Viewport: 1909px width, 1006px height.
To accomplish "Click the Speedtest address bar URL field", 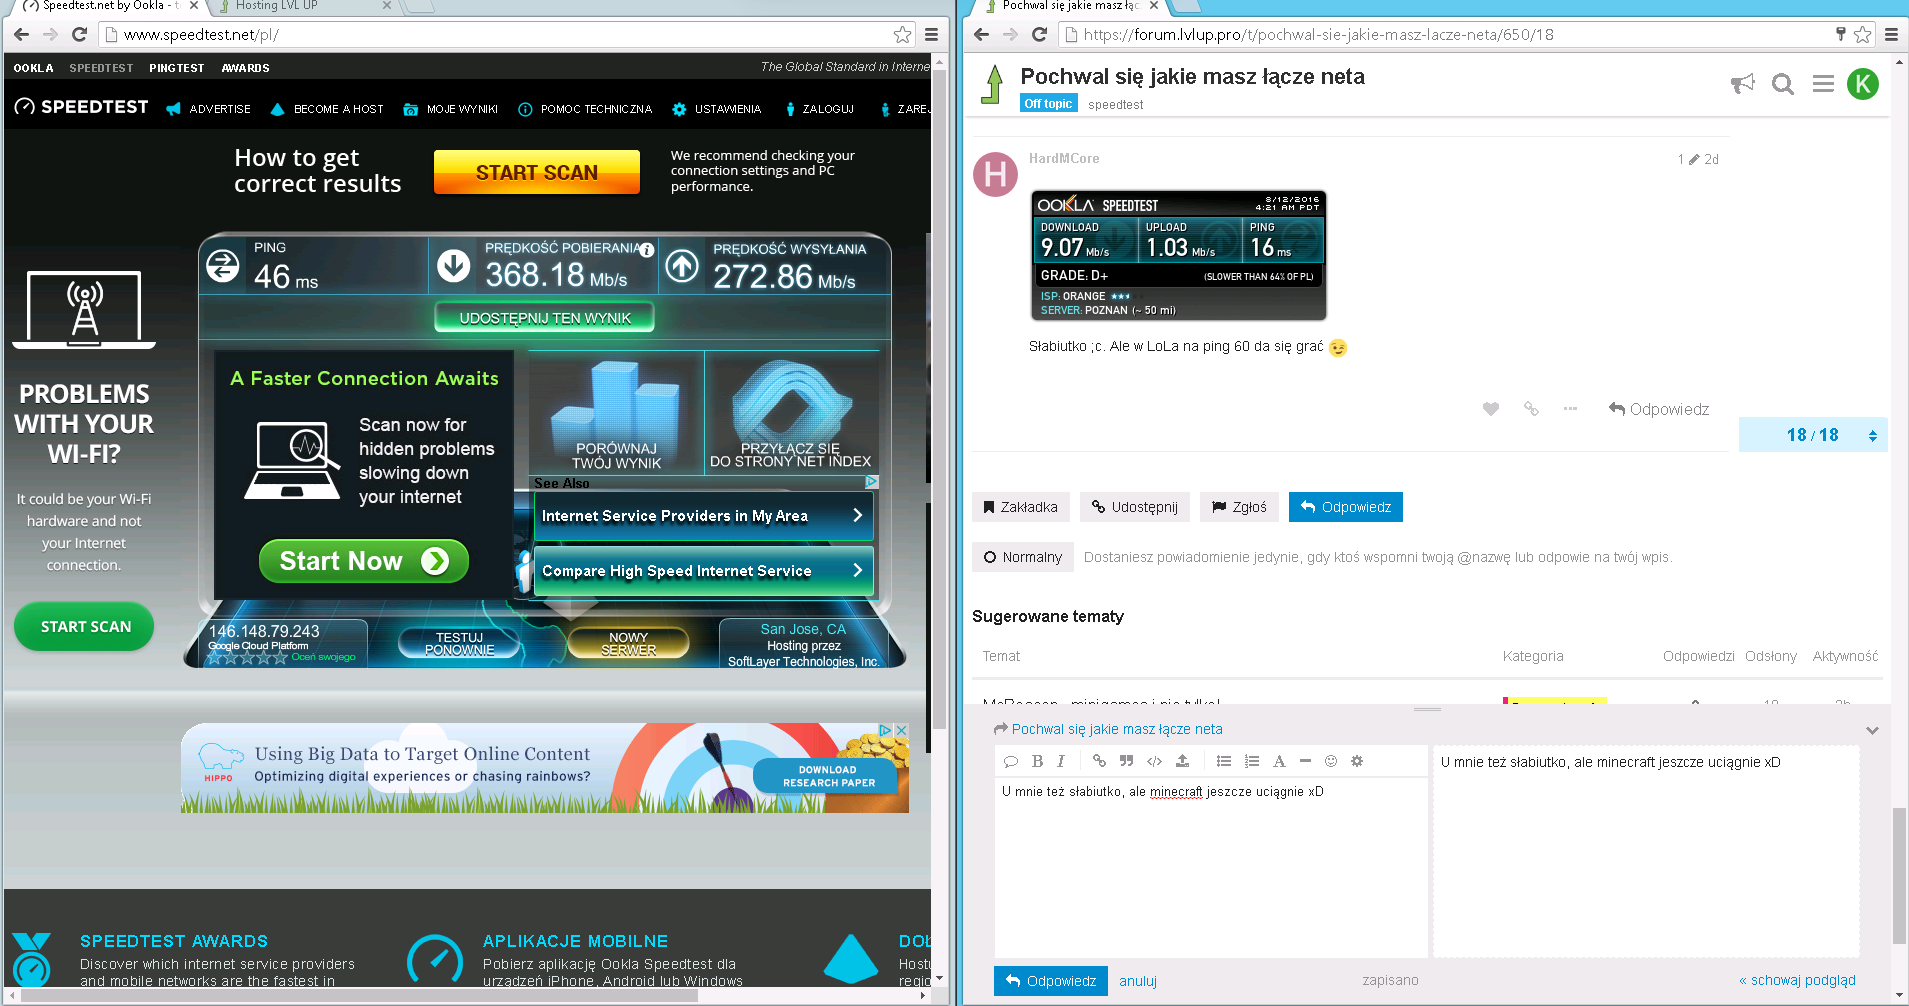I will tap(500, 35).
